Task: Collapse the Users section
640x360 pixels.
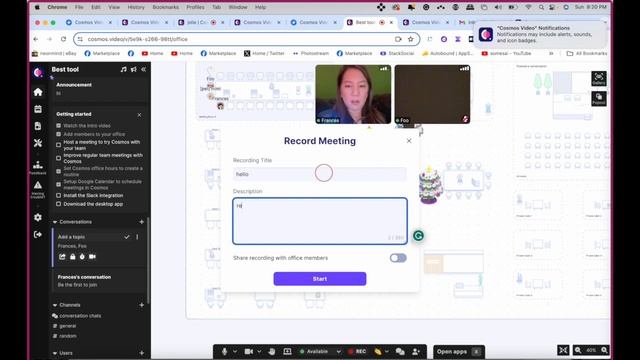Action: (x=55, y=353)
